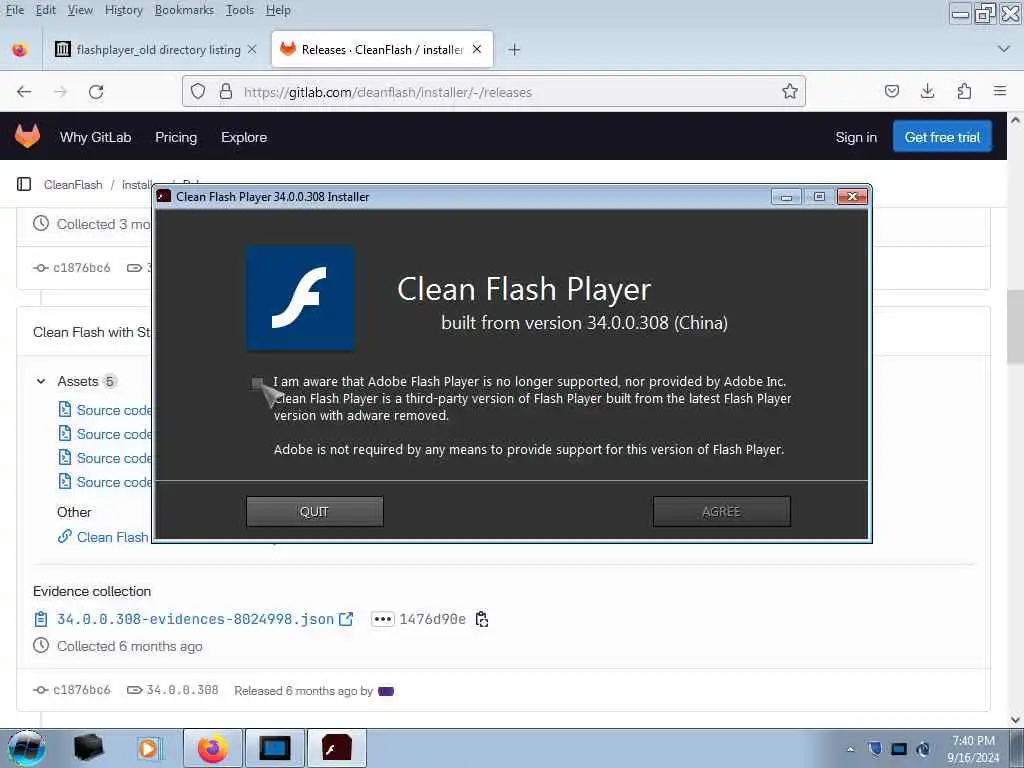Screen dimensions: 1024x768
Task: Open the bottom commit c1876bc6 link
Action: point(82,690)
